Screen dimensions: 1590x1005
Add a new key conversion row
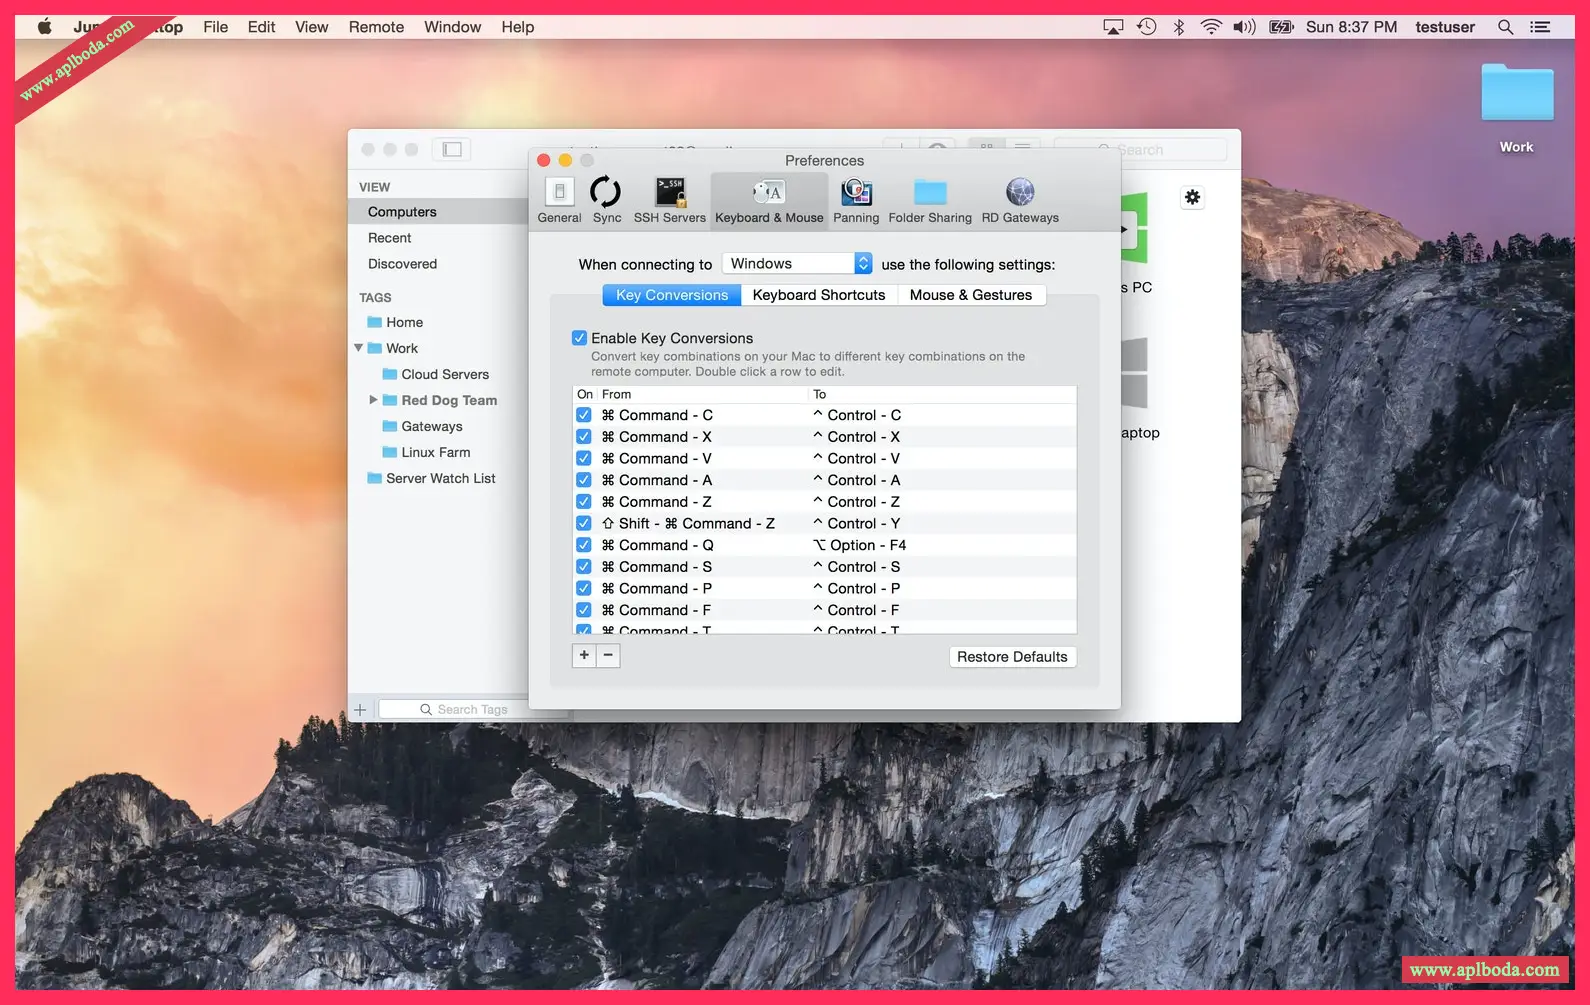[x=584, y=655]
